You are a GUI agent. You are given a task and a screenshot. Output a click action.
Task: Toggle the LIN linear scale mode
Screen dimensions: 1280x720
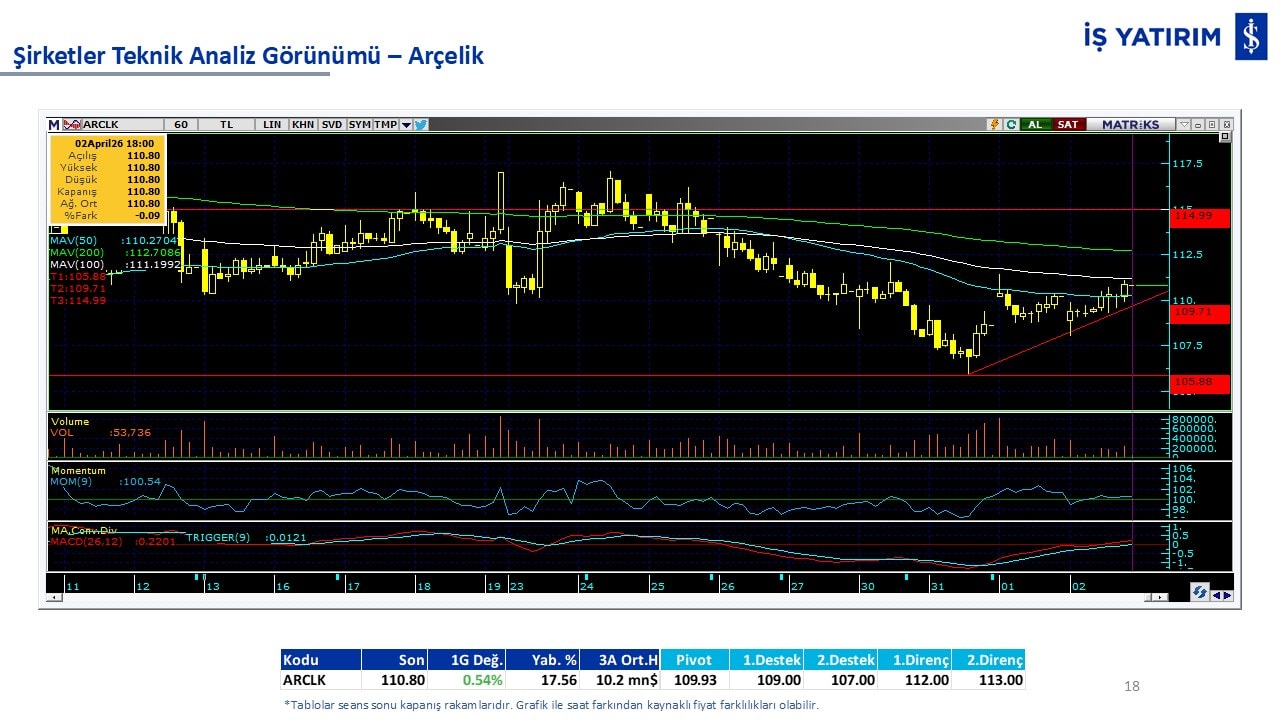(272, 125)
